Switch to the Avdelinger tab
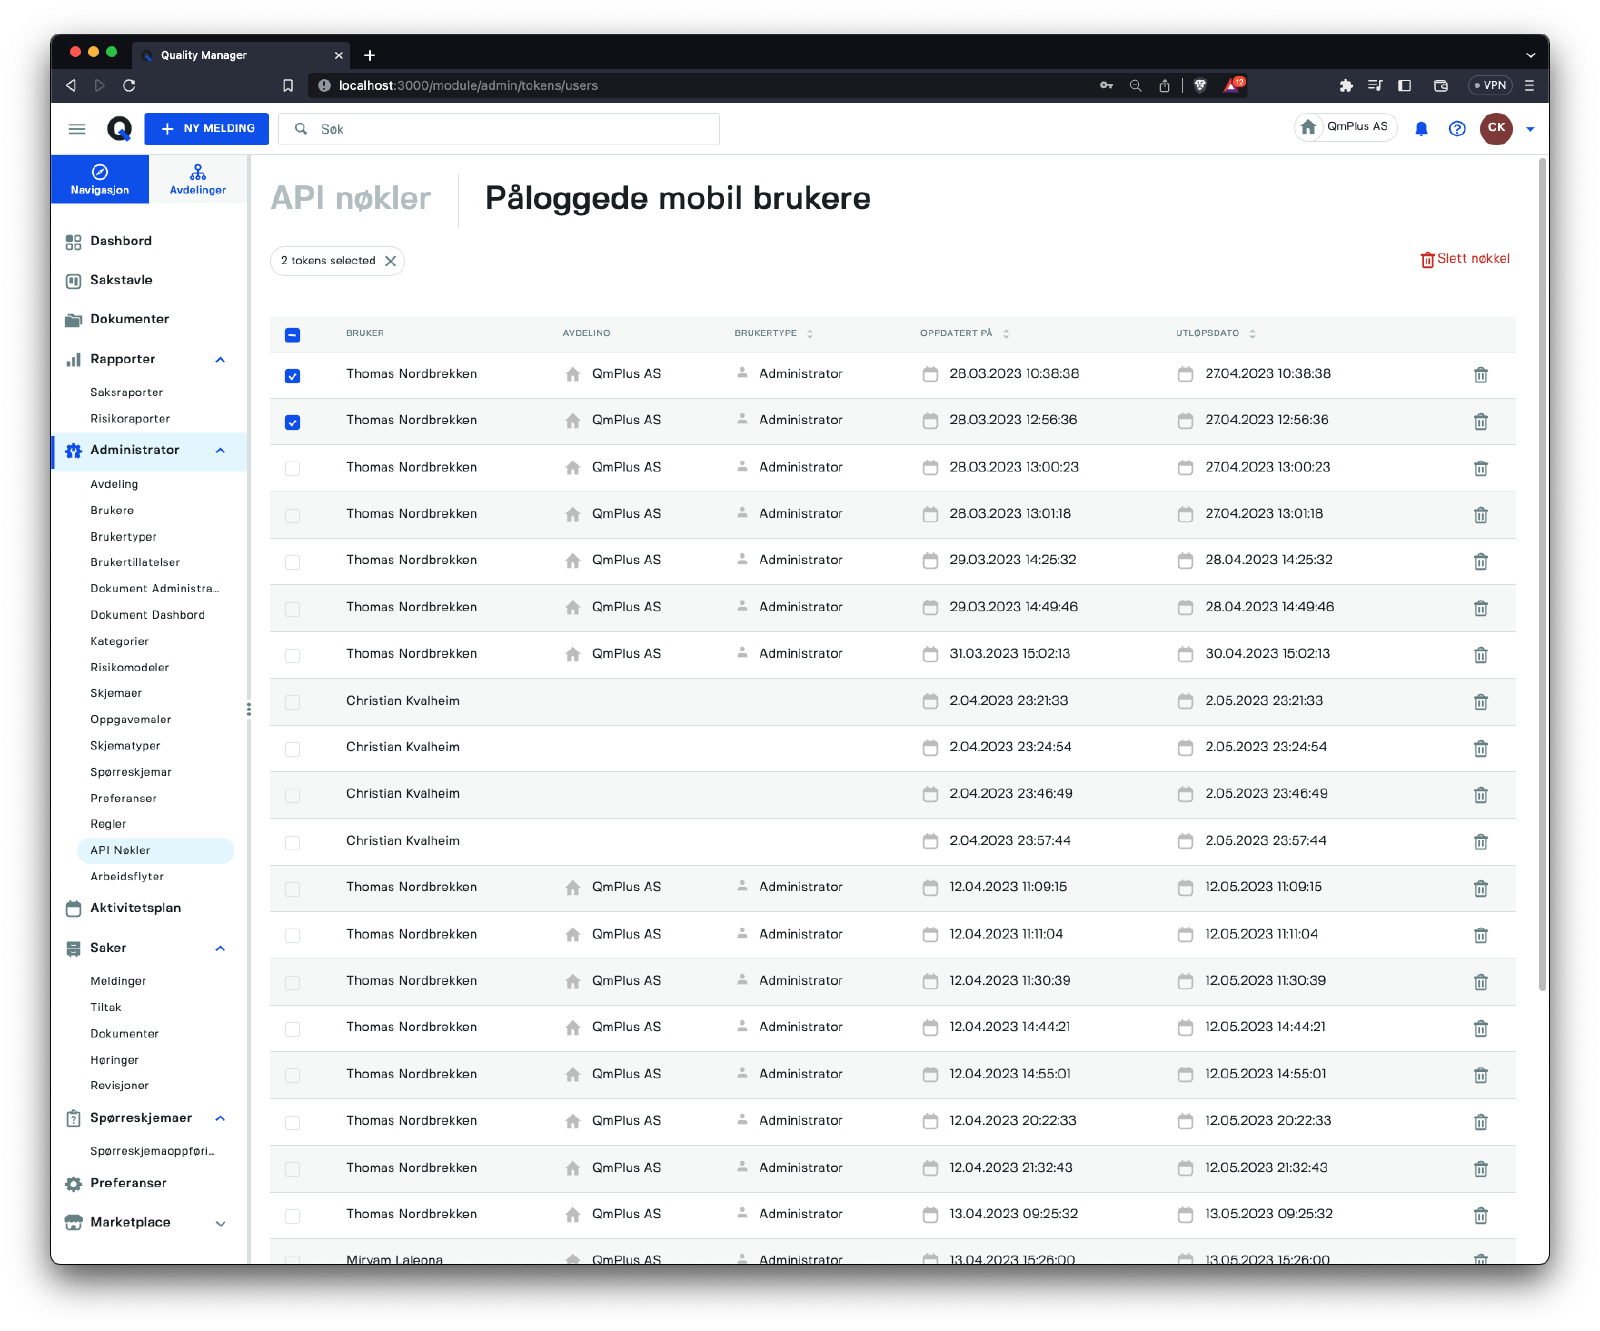The image size is (1600, 1331). click(x=198, y=179)
